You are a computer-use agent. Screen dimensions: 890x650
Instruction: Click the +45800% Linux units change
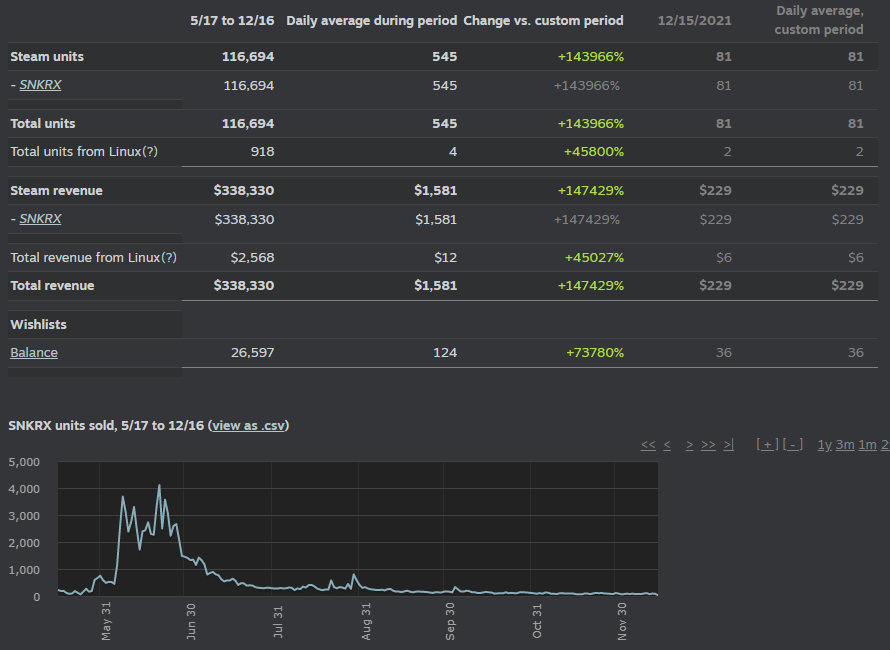[x=594, y=152]
